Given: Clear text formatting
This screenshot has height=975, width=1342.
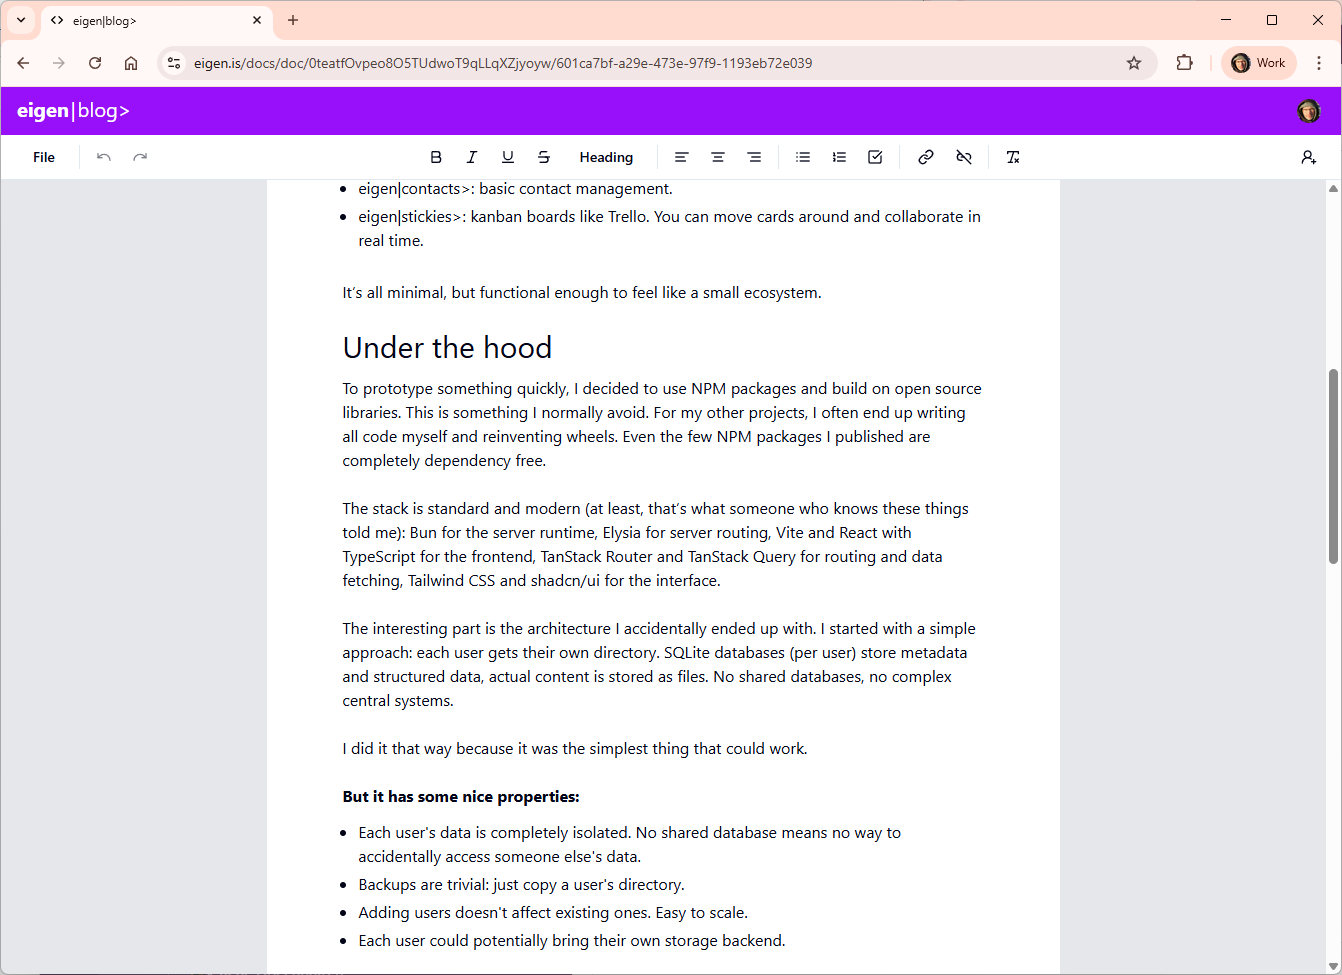Looking at the screenshot, I should [x=1013, y=157].
